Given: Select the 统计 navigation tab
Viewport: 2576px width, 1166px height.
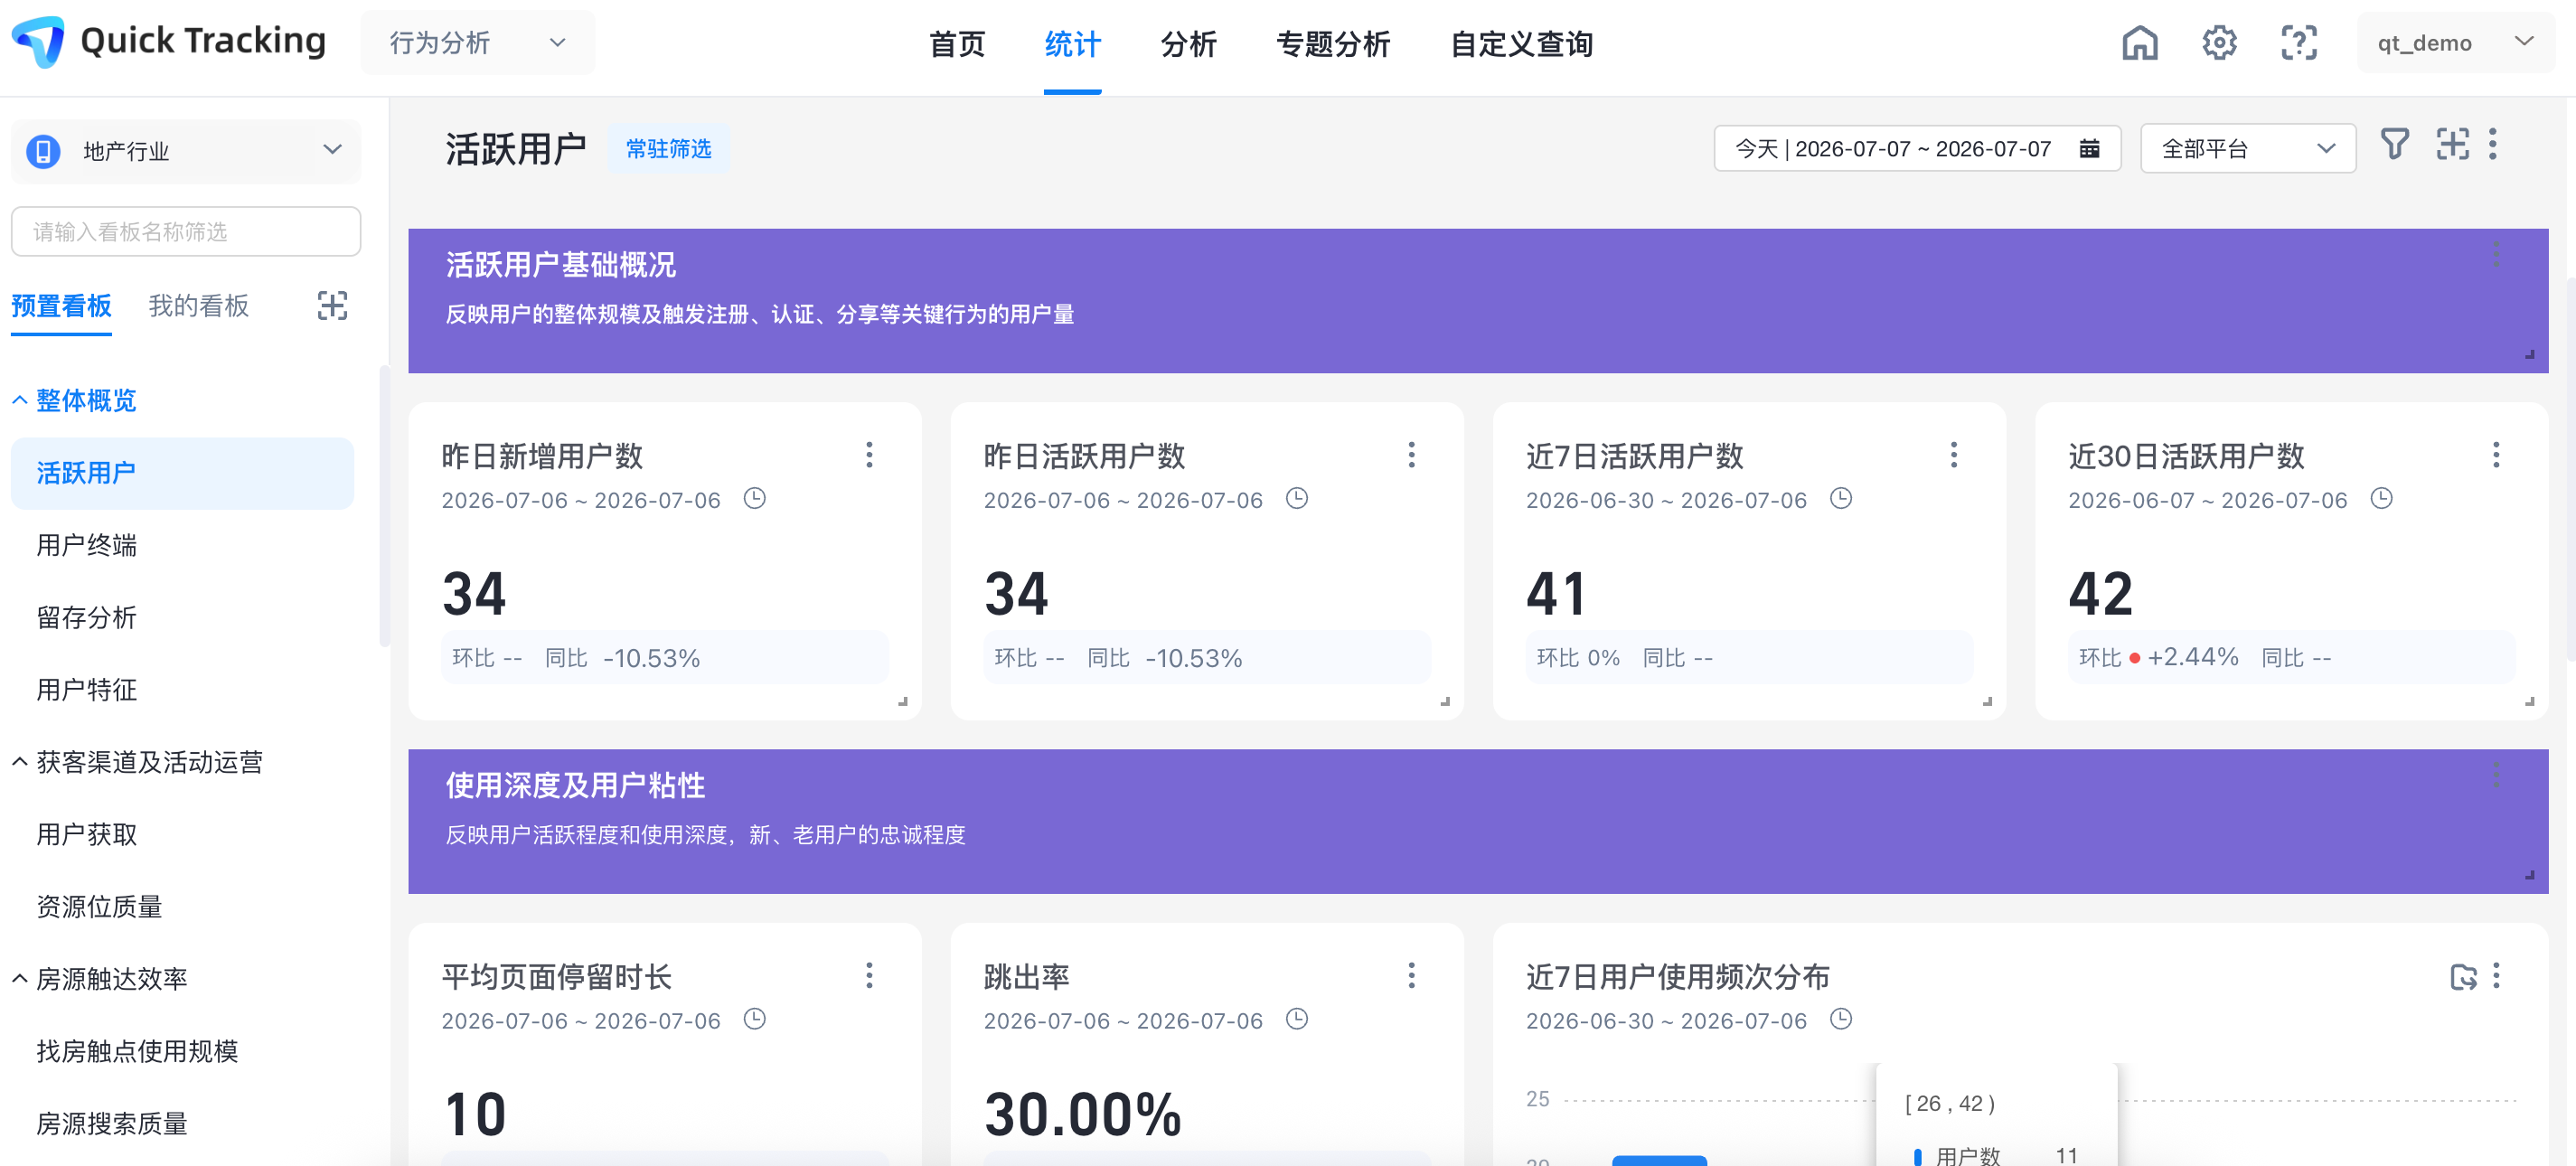Looking at the screenshot, I should click(1072, 44).
